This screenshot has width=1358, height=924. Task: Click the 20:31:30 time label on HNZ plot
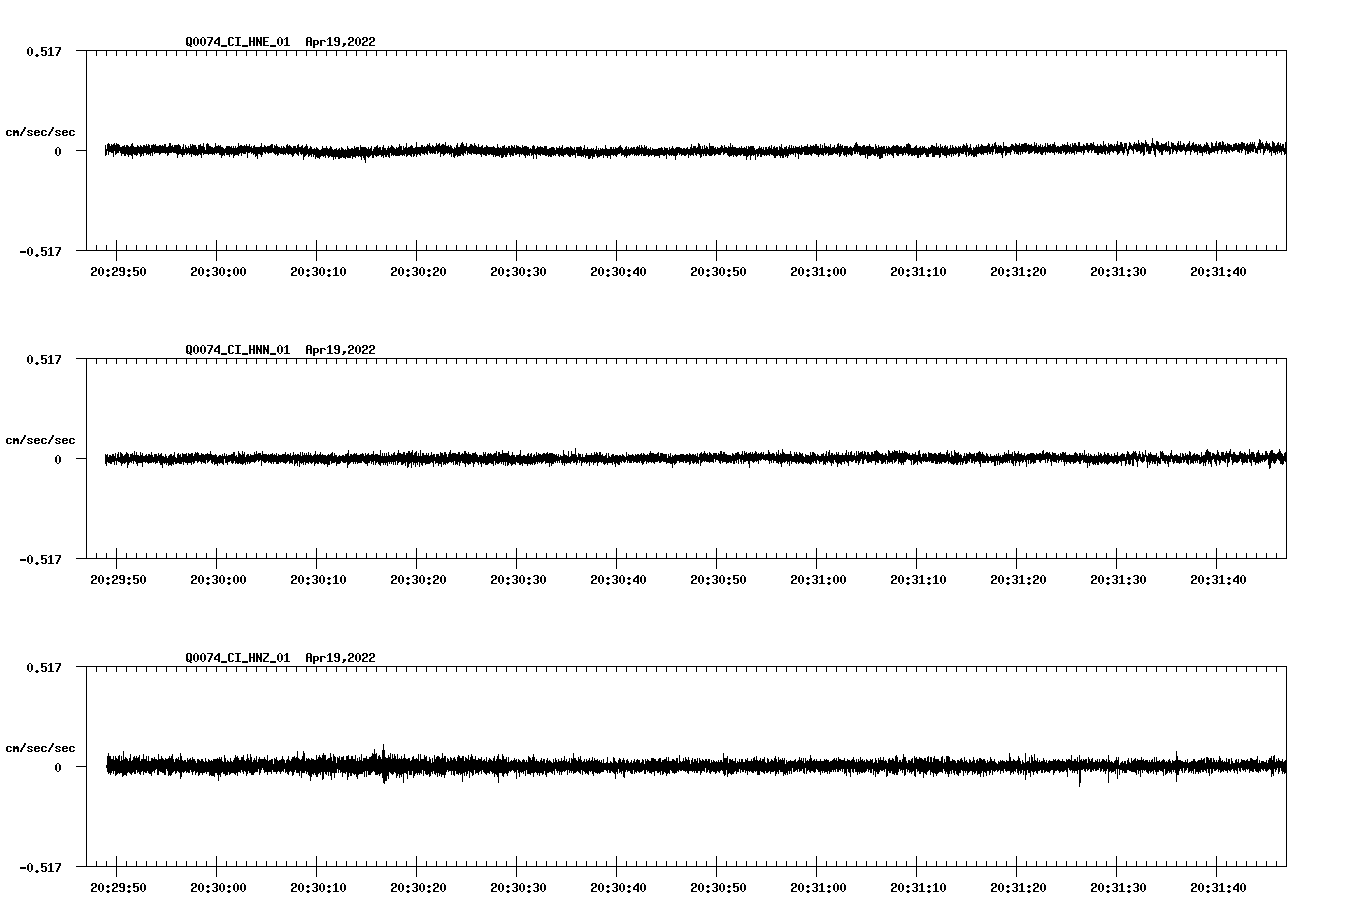point(1118,888)
